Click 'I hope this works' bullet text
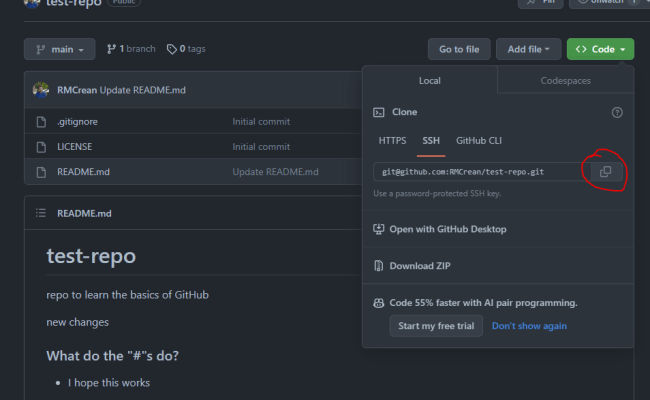 [x=109, y=383]
